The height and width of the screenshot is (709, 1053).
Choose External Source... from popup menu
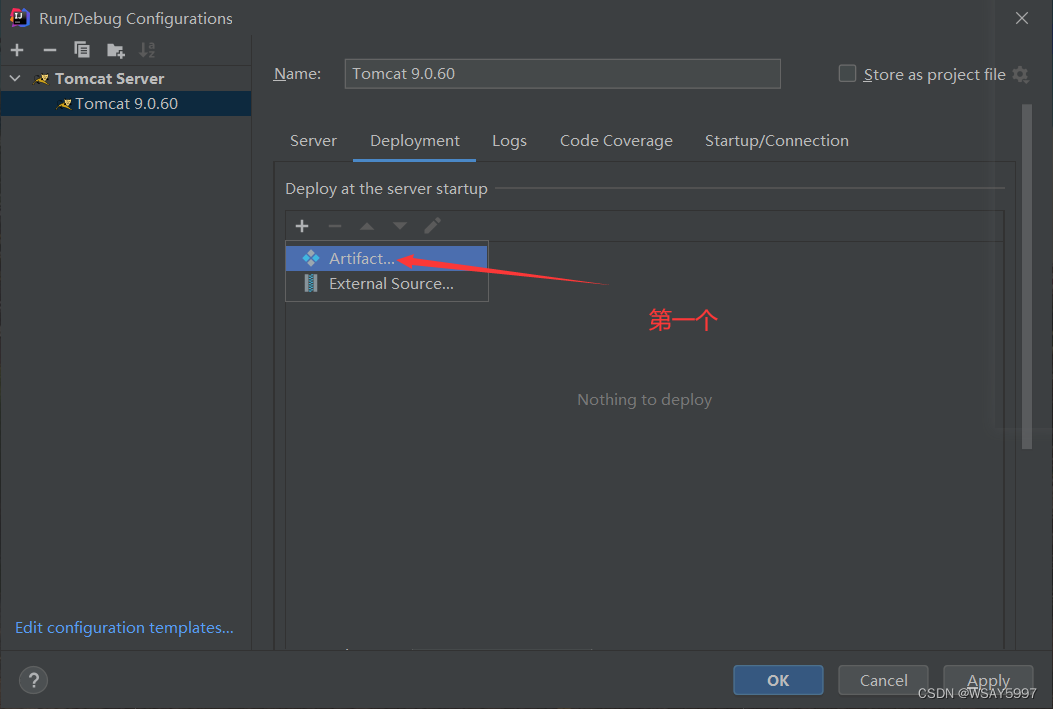click(x=386, y=284)
